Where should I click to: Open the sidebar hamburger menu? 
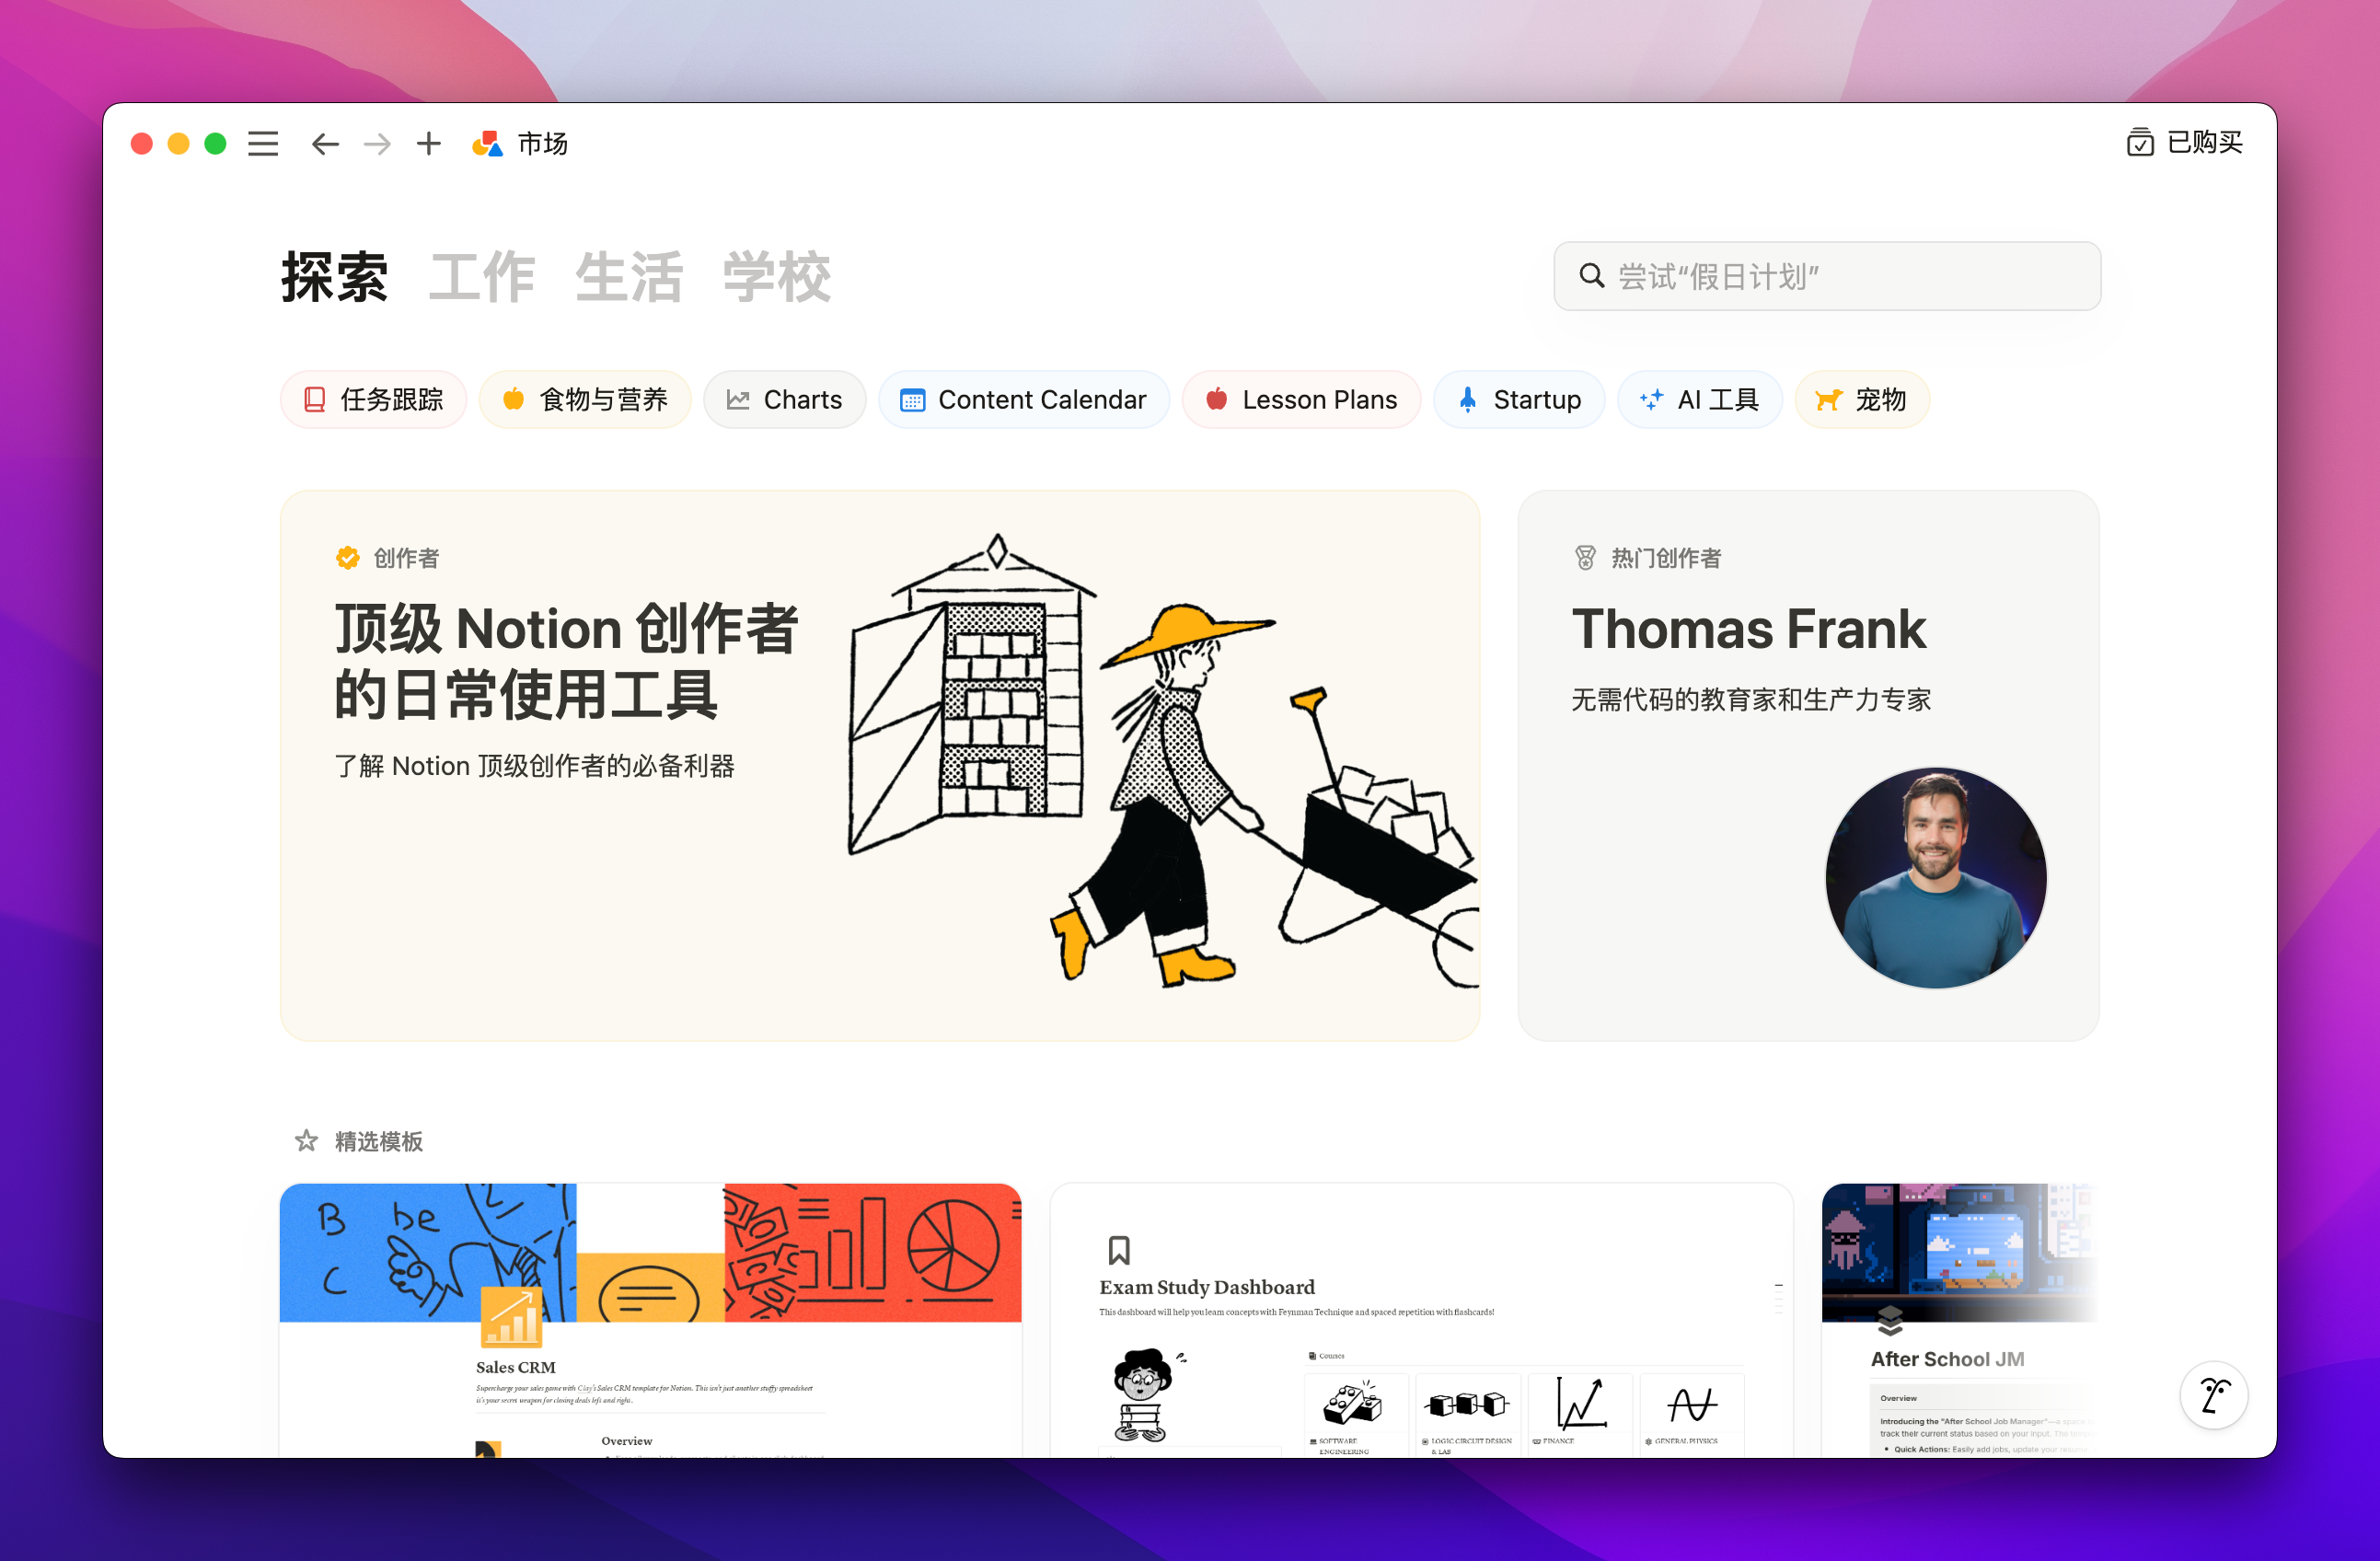[x=263, y=144]
